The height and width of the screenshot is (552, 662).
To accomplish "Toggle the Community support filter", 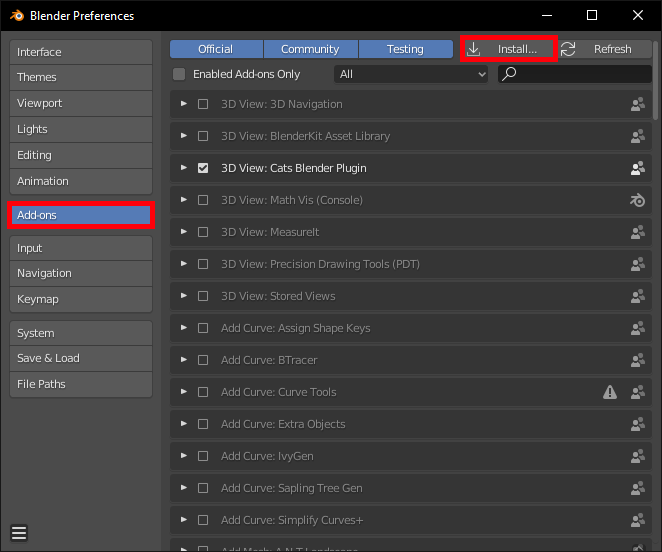I will (x=311, y=49).
